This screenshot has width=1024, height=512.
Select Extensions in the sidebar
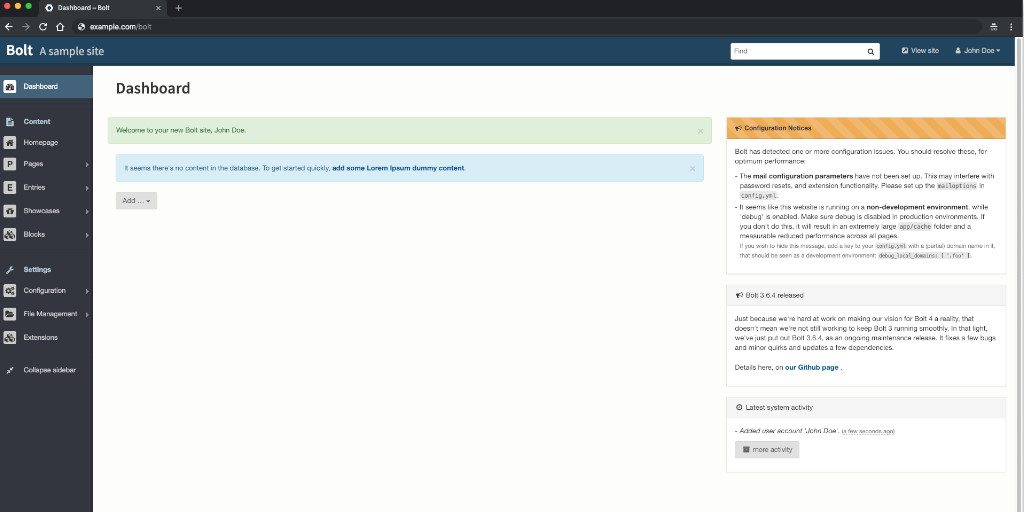[x=40, y=338]
